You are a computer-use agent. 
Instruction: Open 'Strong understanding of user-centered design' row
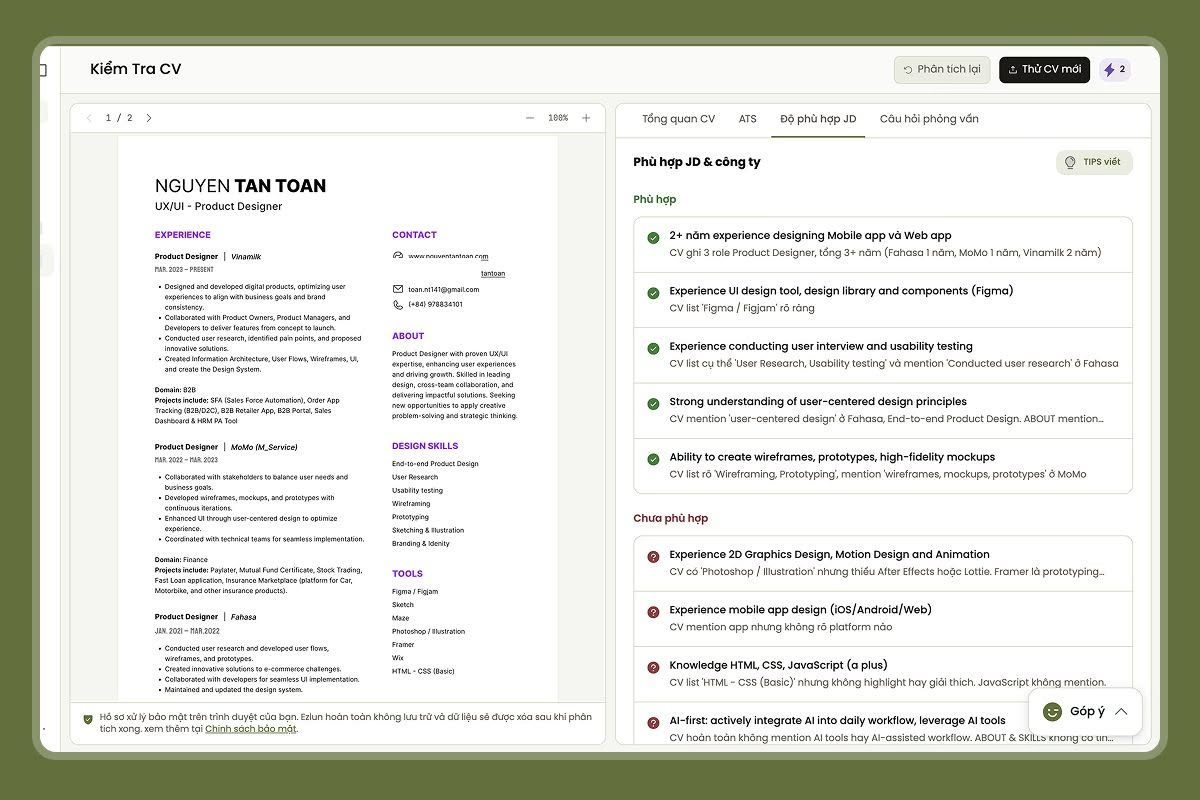click(883, 410)
